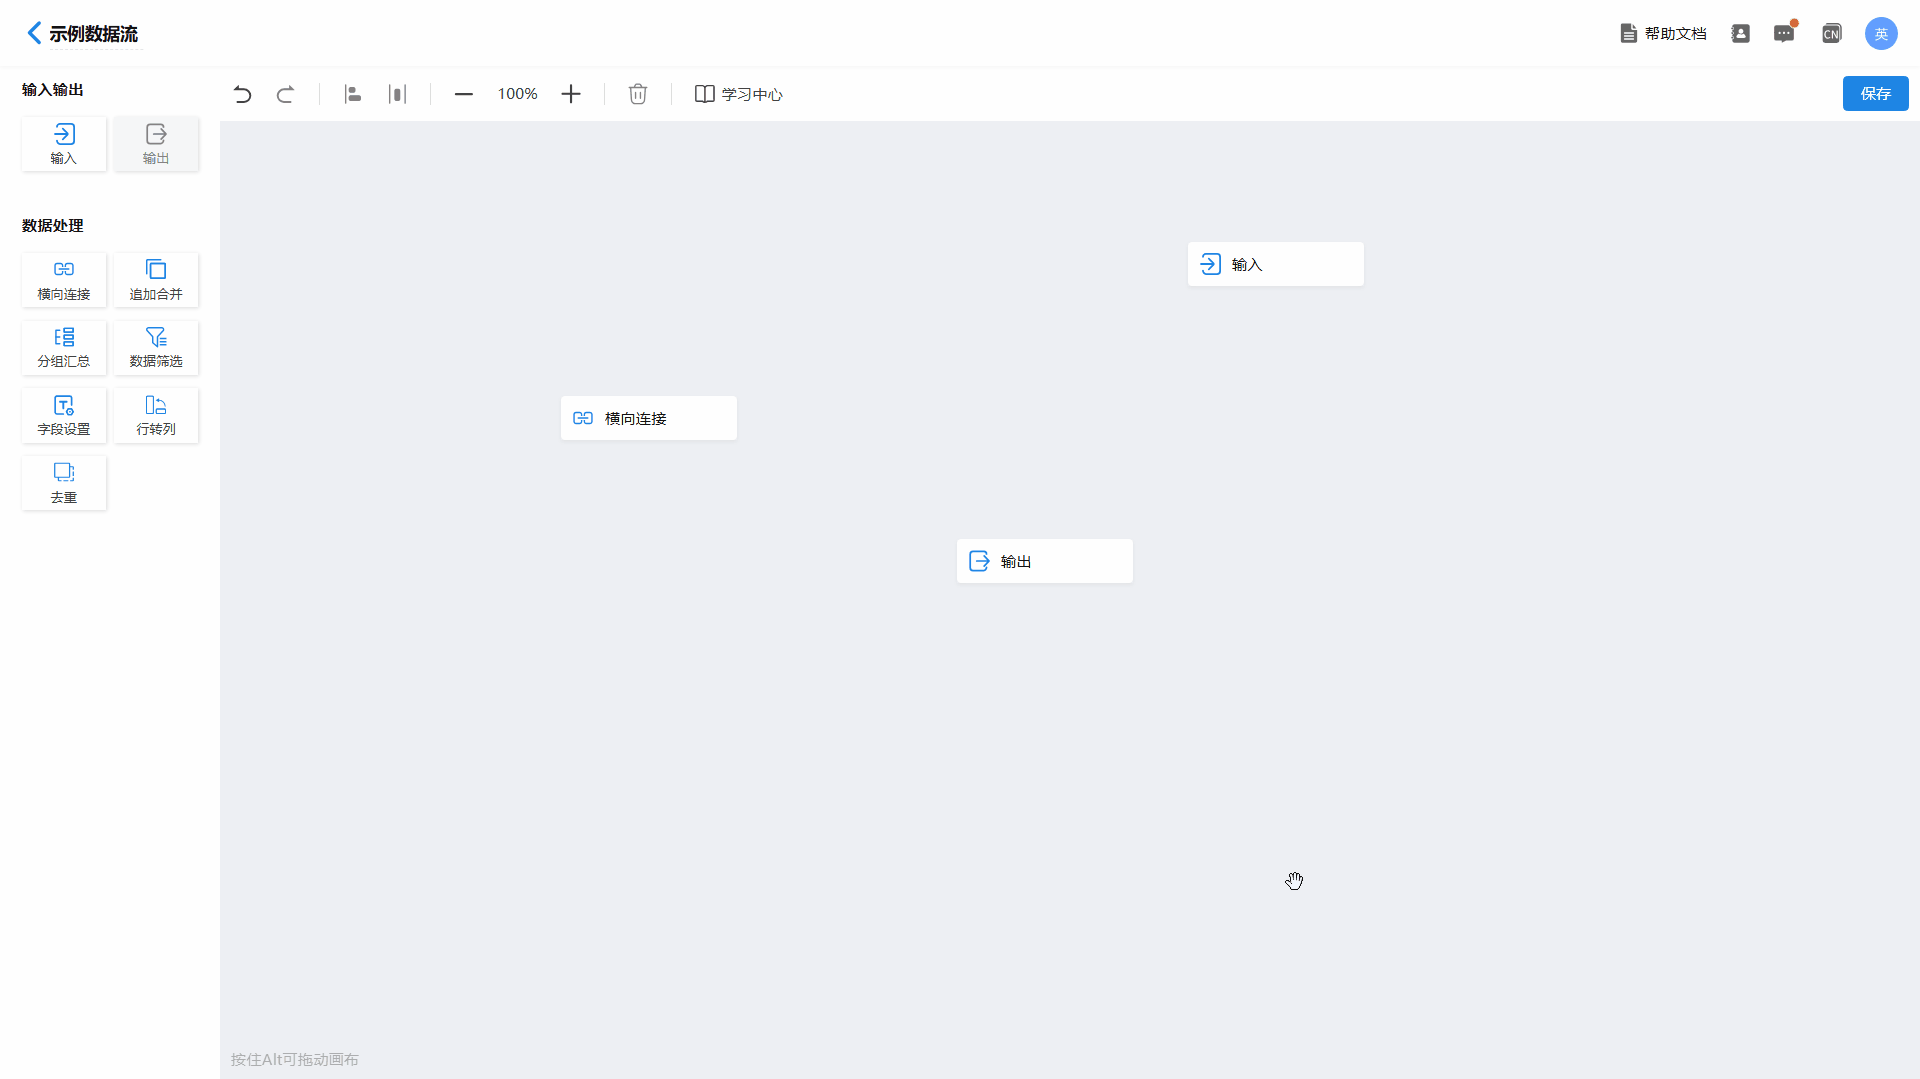This screenshot has height=1079, width=1920.
Task: Click the 数据处理 section heading
Action: pos(53,226)
